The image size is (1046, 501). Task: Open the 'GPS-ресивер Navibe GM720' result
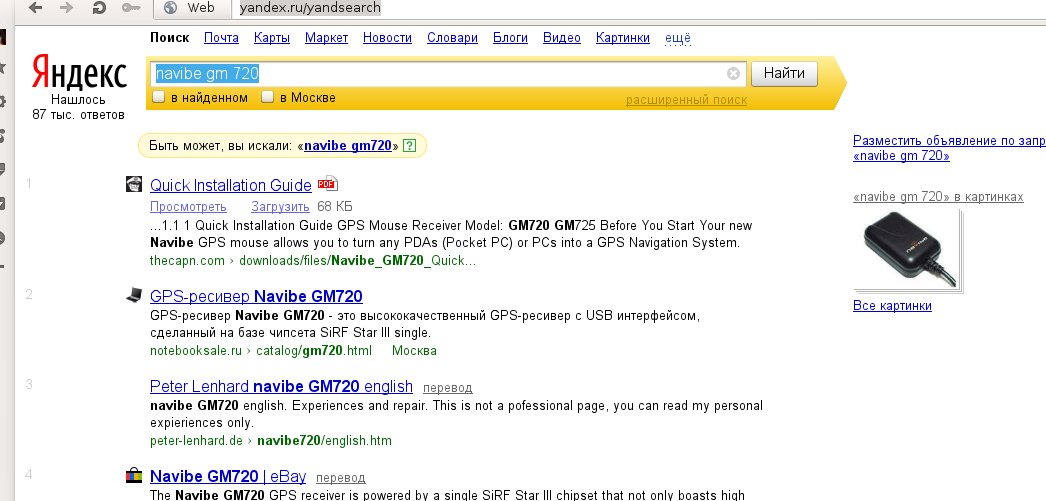(256, 296)
